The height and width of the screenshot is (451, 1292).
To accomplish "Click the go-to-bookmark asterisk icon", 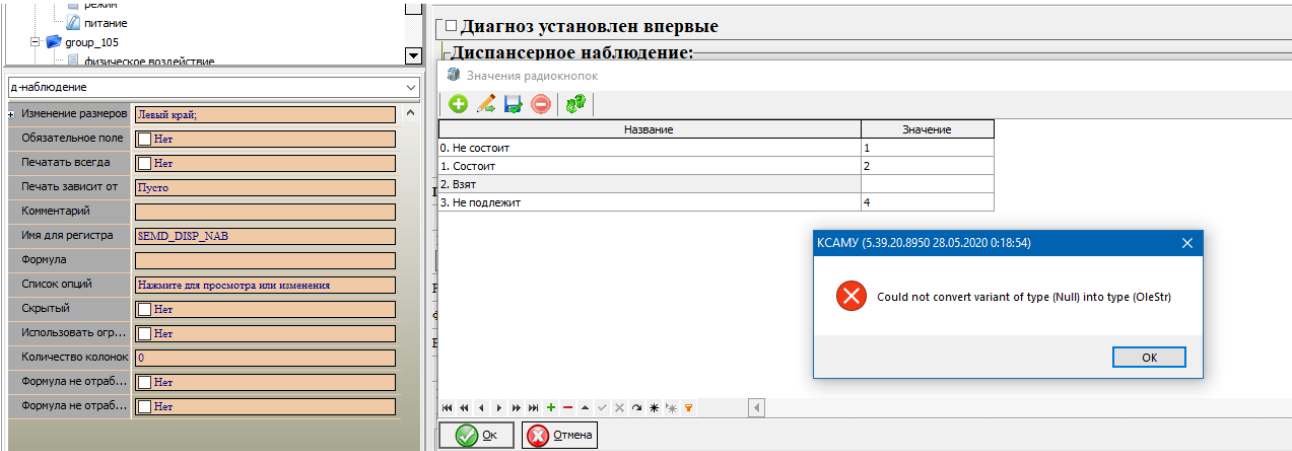I will click(671, 408).
